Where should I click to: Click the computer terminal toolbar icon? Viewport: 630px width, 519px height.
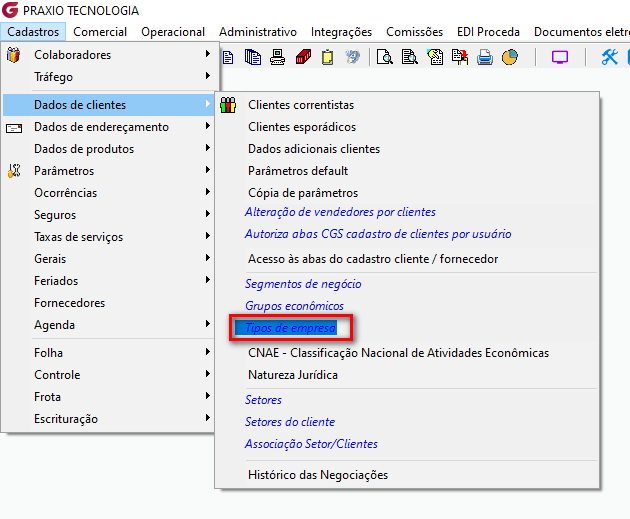point(278,57)
